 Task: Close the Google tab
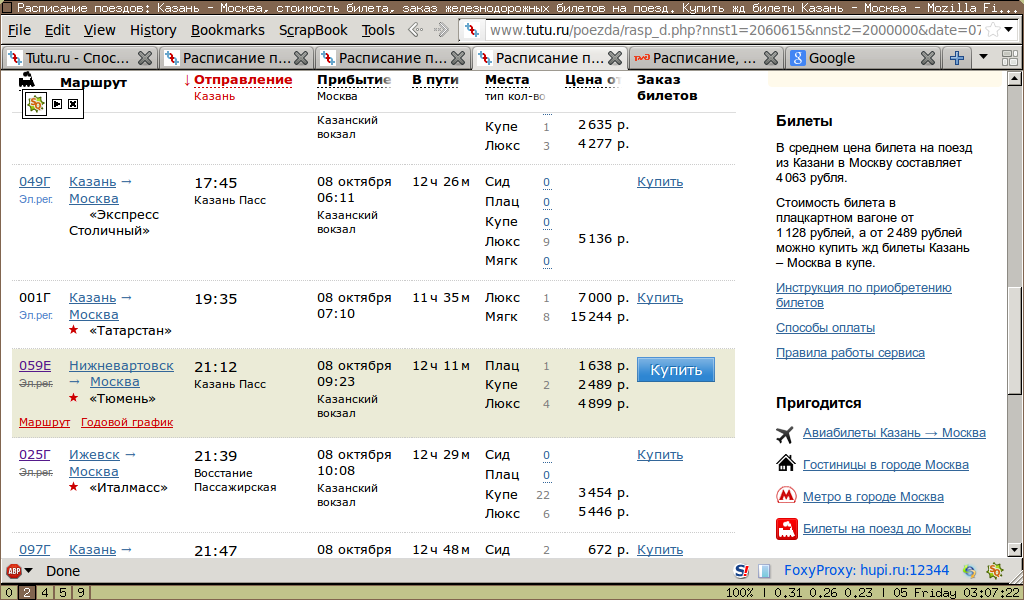click(927, 58)
